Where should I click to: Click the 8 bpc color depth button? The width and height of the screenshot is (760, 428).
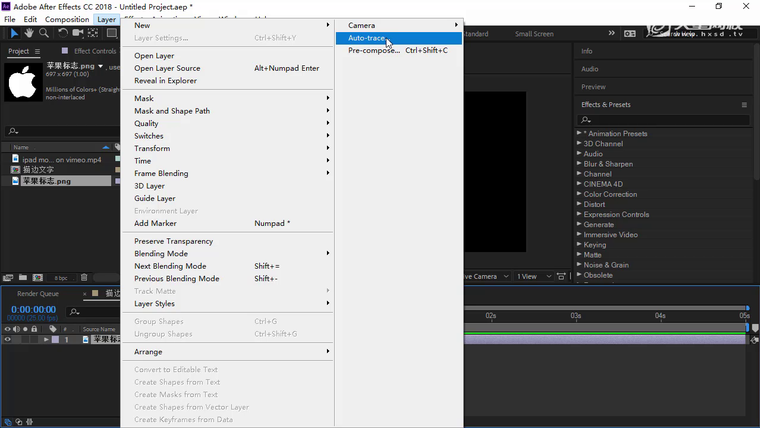60,277
